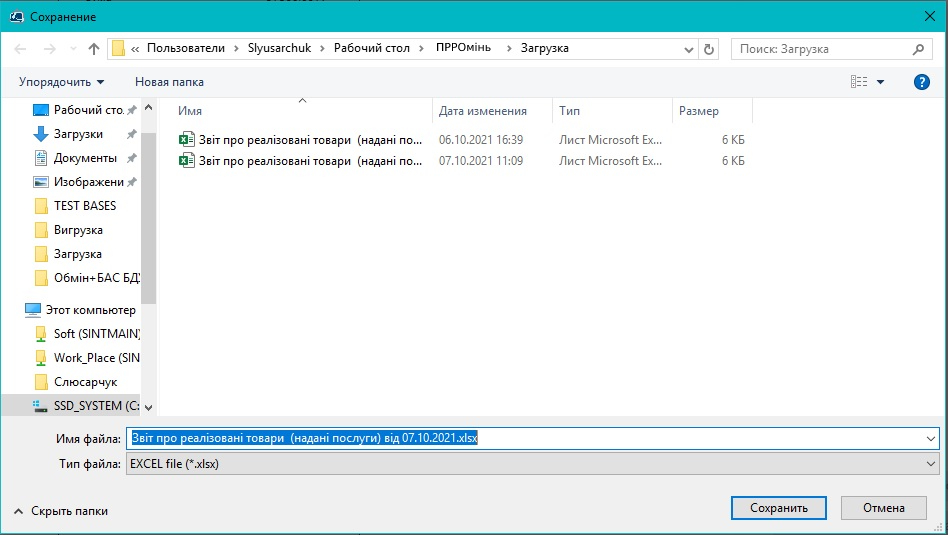Open the Help question mark icon

[922, 82]
